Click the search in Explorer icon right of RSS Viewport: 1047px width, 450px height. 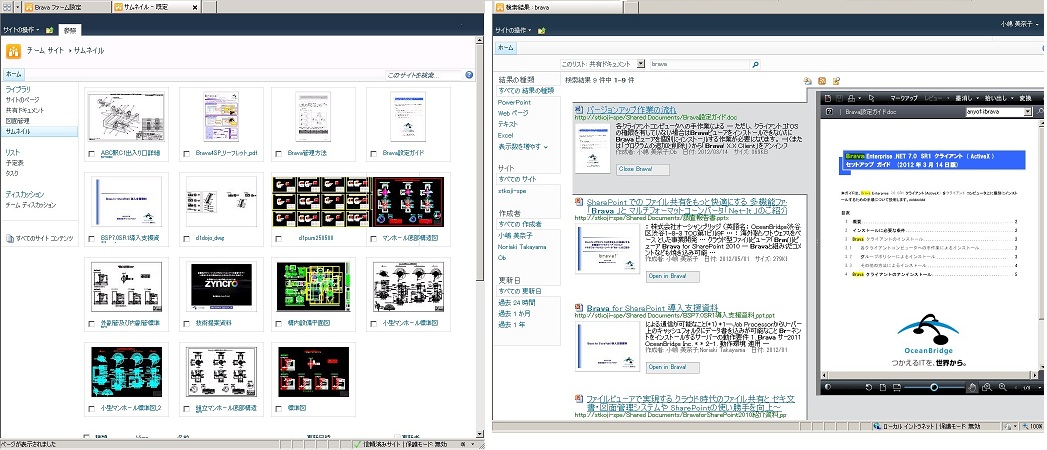pos(836,81)
